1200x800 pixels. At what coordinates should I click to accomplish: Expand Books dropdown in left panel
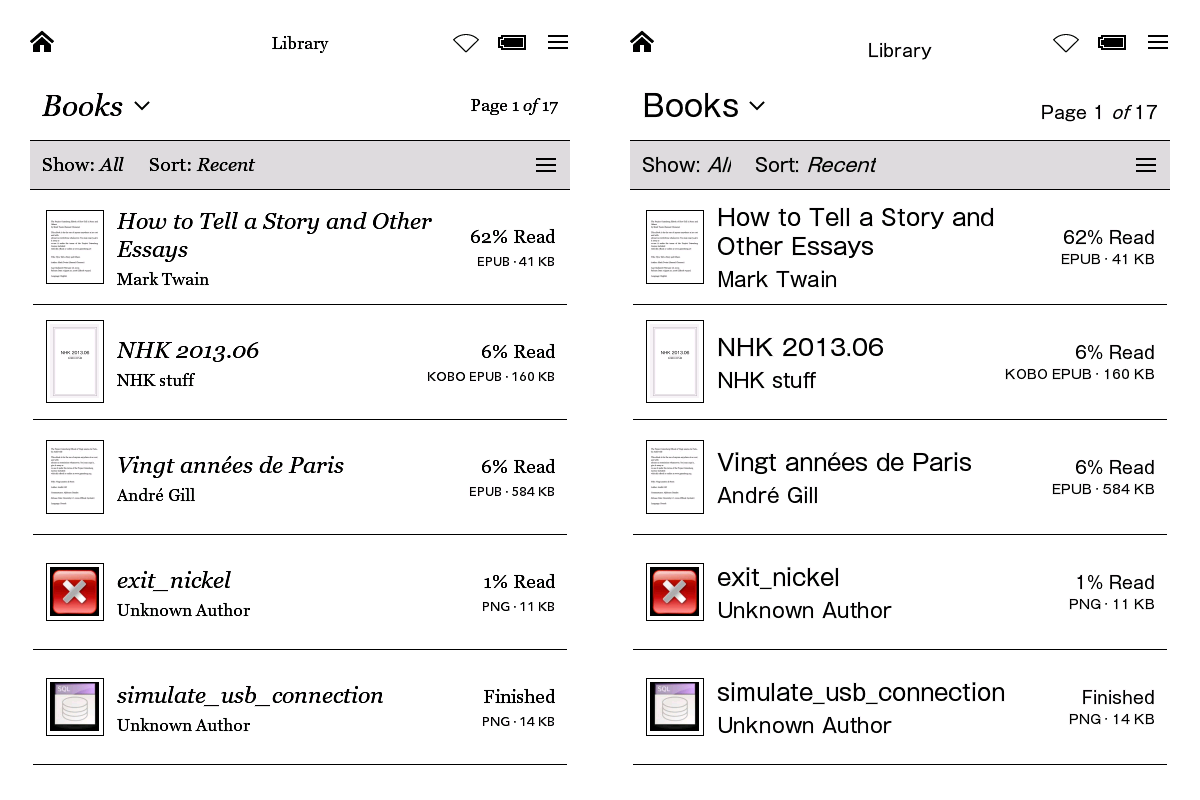(x=97, y=106)
